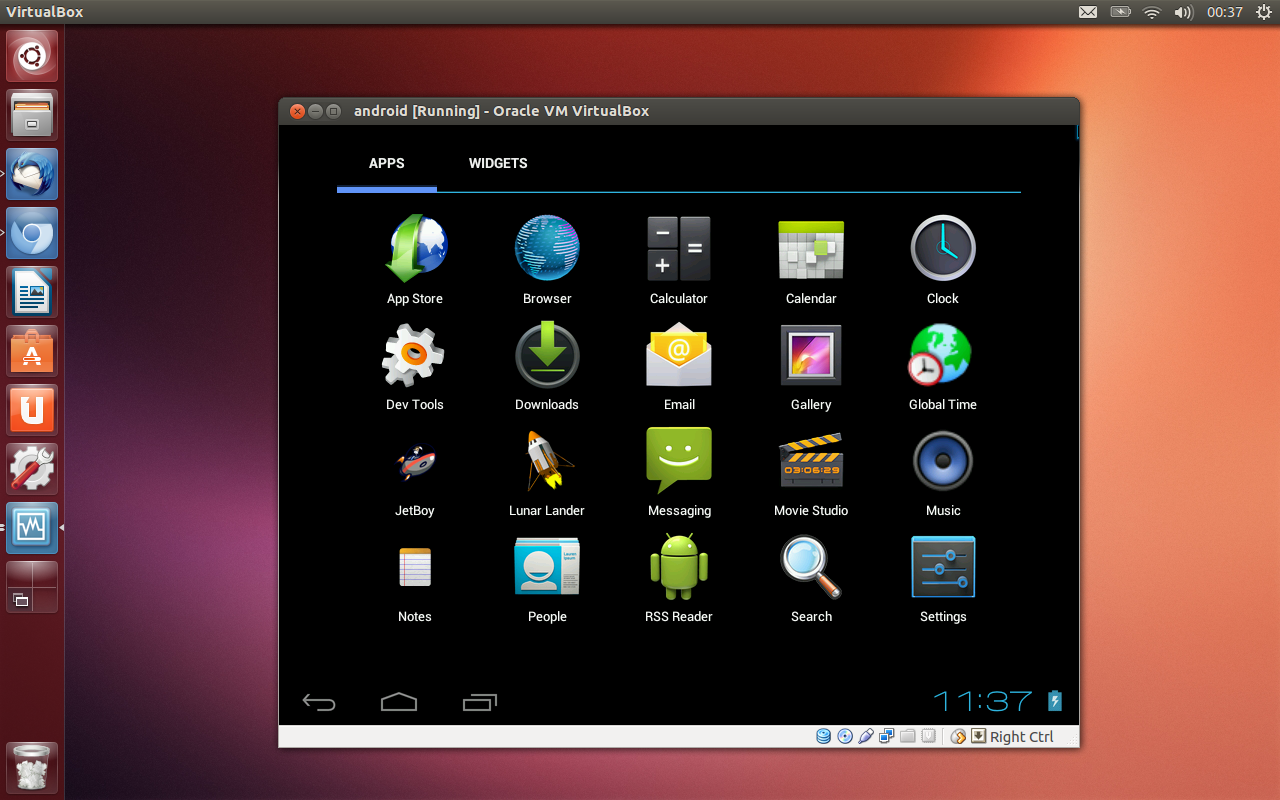Open the Workspace Switcher
Screen dimensions: 1280x800
[32, 587]
